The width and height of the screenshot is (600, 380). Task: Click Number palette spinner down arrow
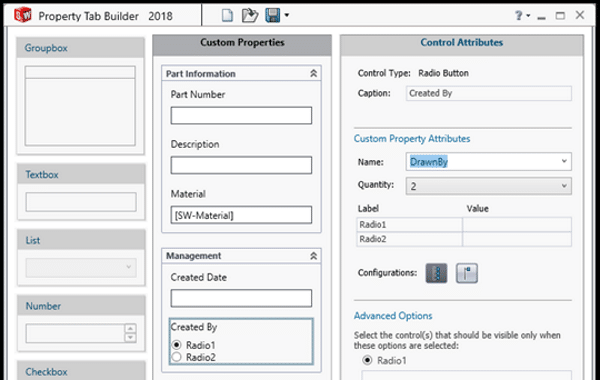pos(130,338)
